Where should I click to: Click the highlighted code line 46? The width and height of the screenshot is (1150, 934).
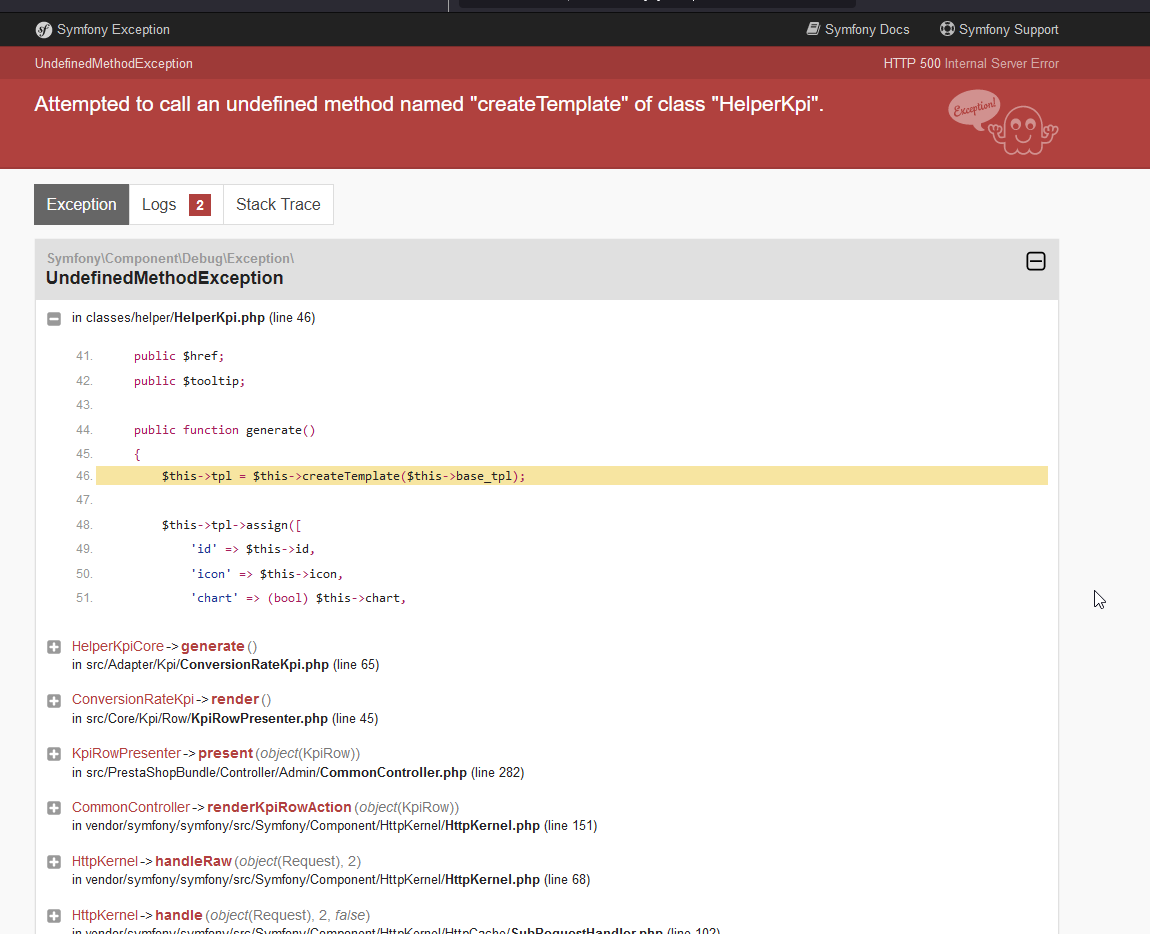tap(572, 476)
